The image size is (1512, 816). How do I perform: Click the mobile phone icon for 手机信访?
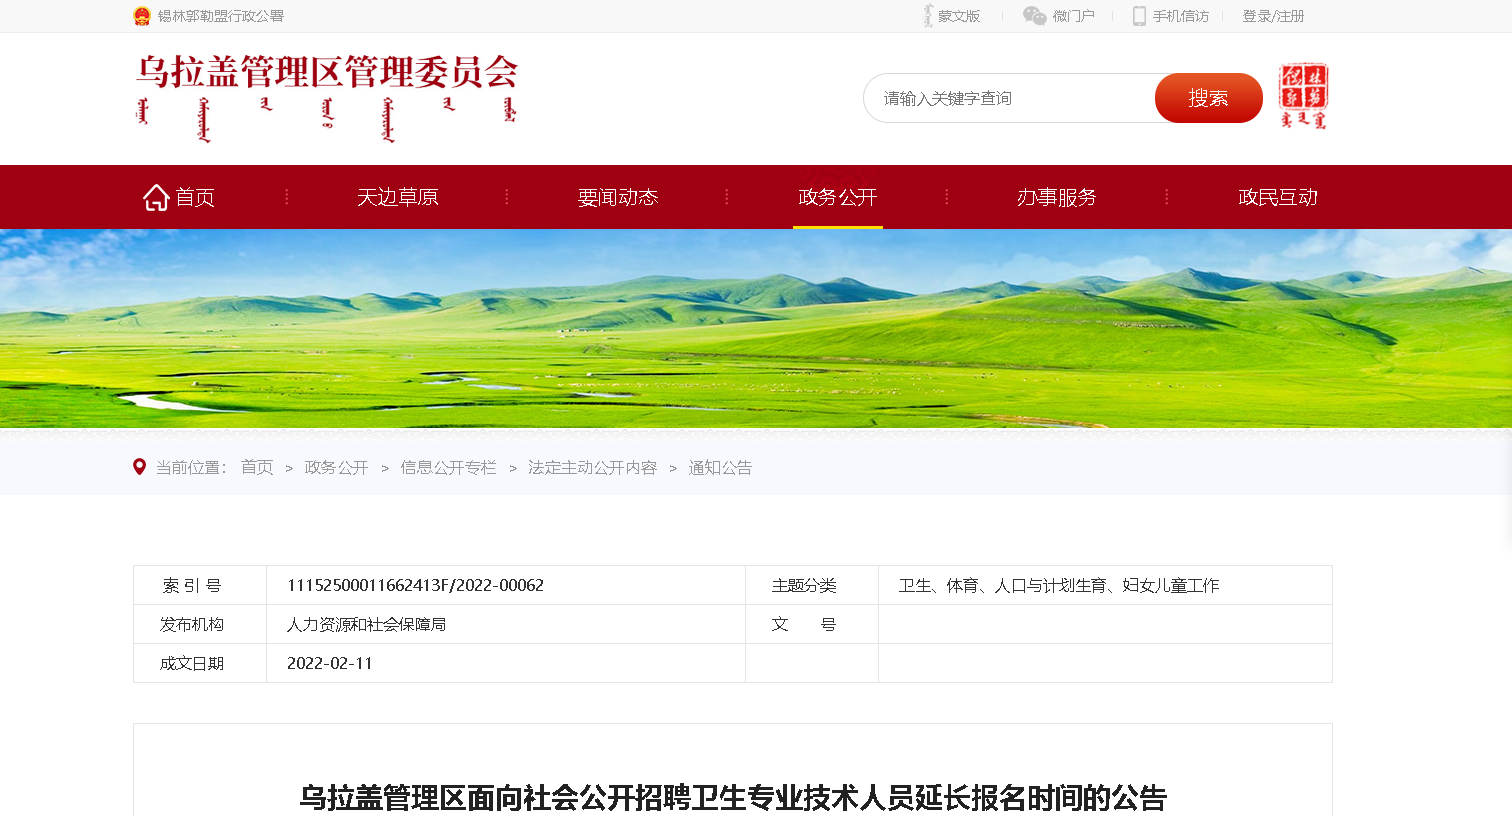click(x=1139, y=16)
